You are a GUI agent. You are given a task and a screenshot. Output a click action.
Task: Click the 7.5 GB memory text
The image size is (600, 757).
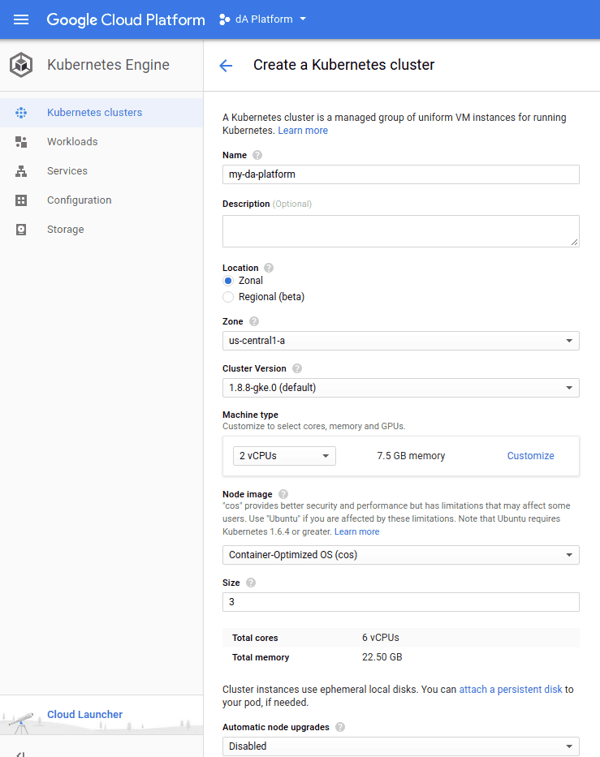tap(411, 456)
